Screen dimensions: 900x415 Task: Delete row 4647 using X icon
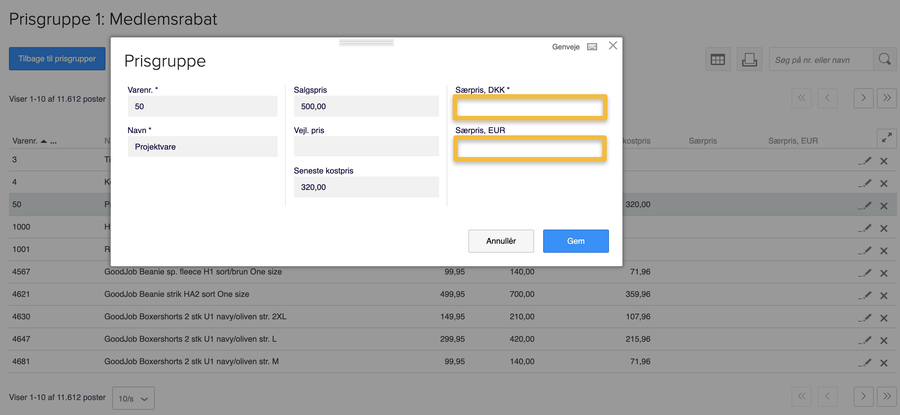(x=884, y=340)
